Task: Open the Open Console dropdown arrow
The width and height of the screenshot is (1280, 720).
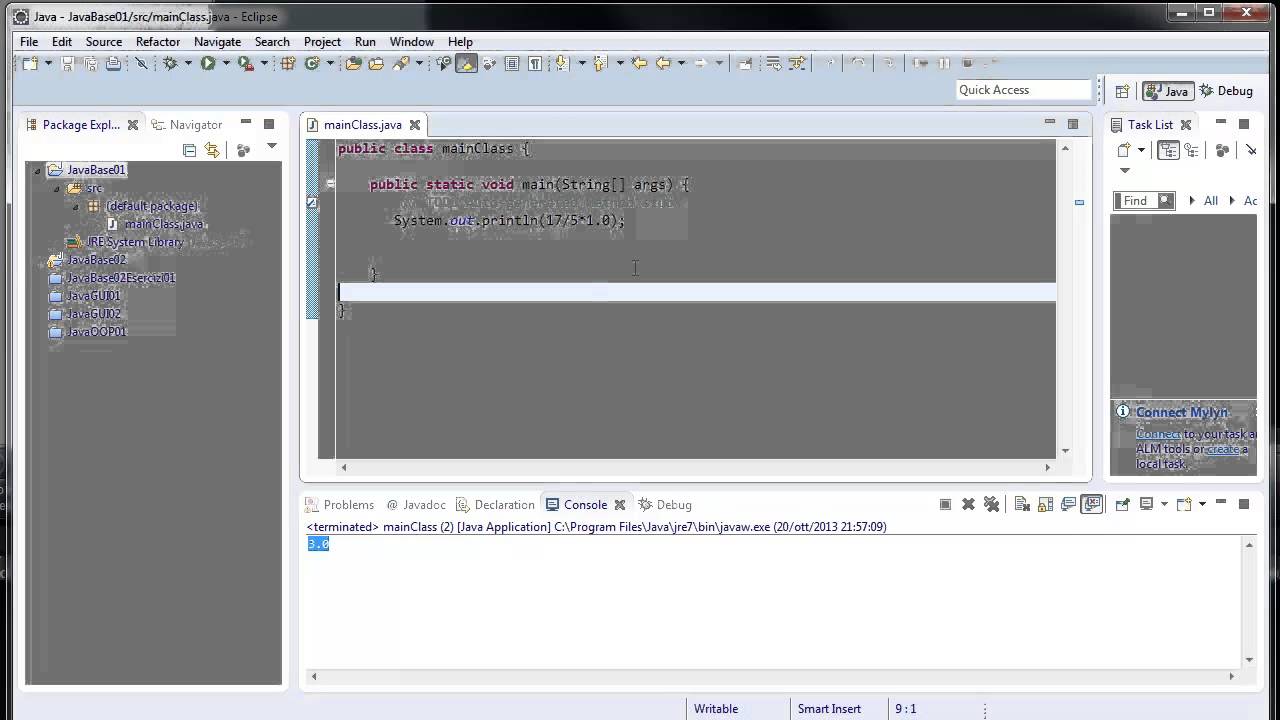Action: tap(1202, 504)
